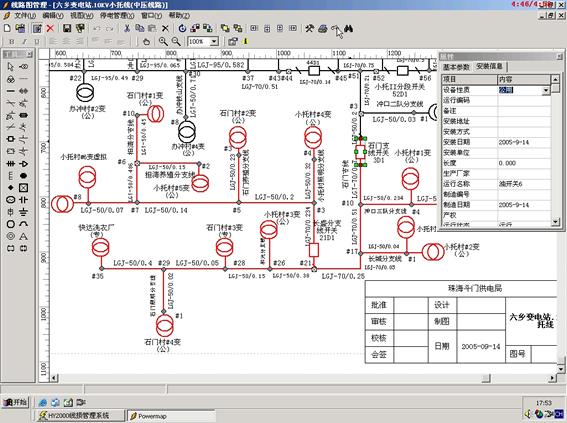This screenshot has width=567, height=423.
Task: Expand the 设备性质 value dropdown arrow
Action: click(546, 90)
